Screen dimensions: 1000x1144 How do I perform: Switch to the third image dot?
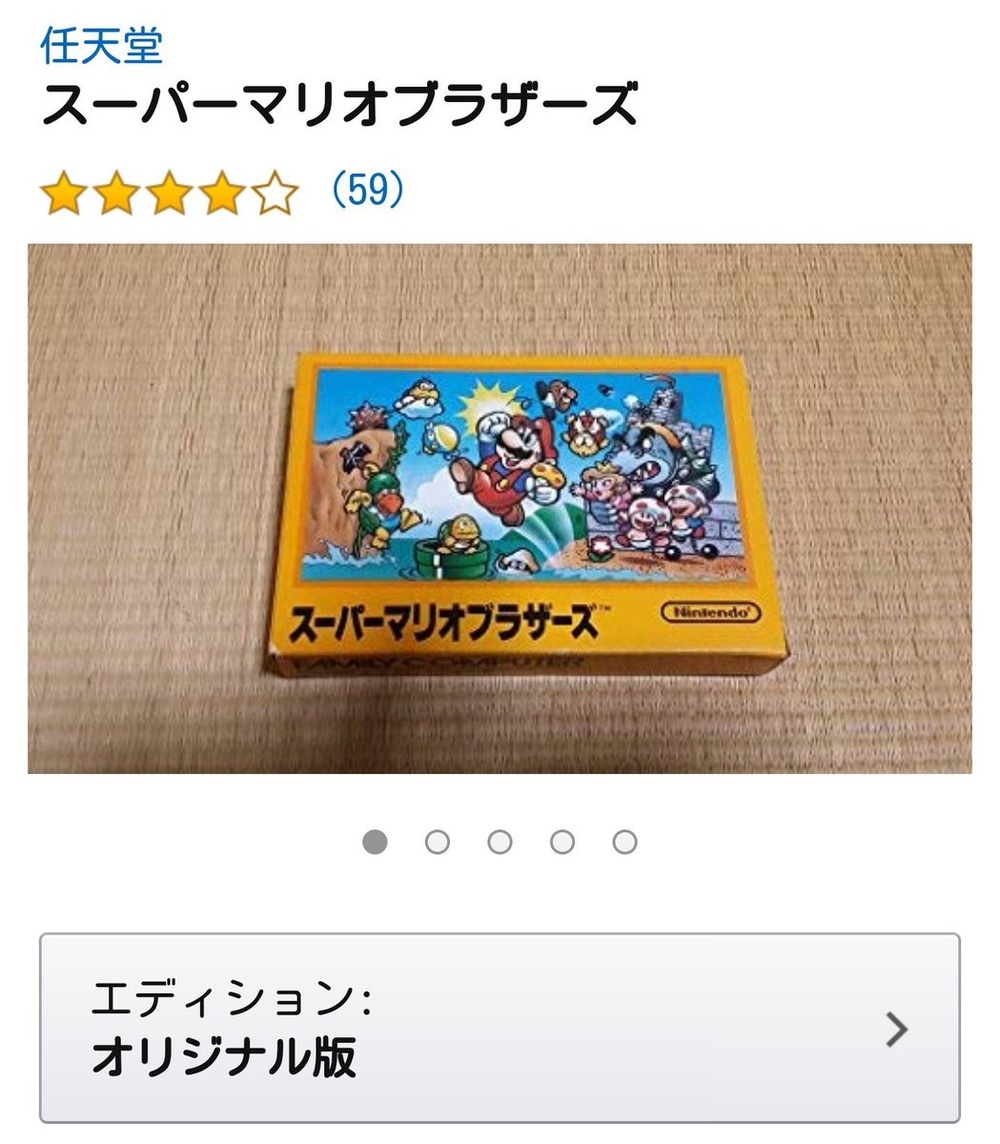(500, 841)
